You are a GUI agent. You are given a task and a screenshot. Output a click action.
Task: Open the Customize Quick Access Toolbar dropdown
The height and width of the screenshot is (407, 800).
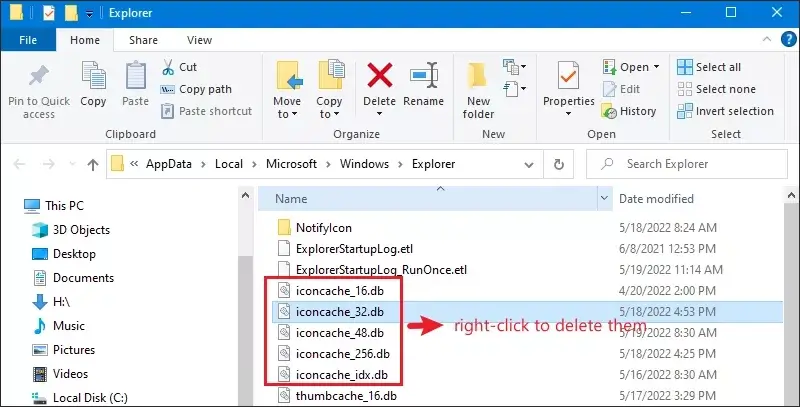click(x=89, y=14)
